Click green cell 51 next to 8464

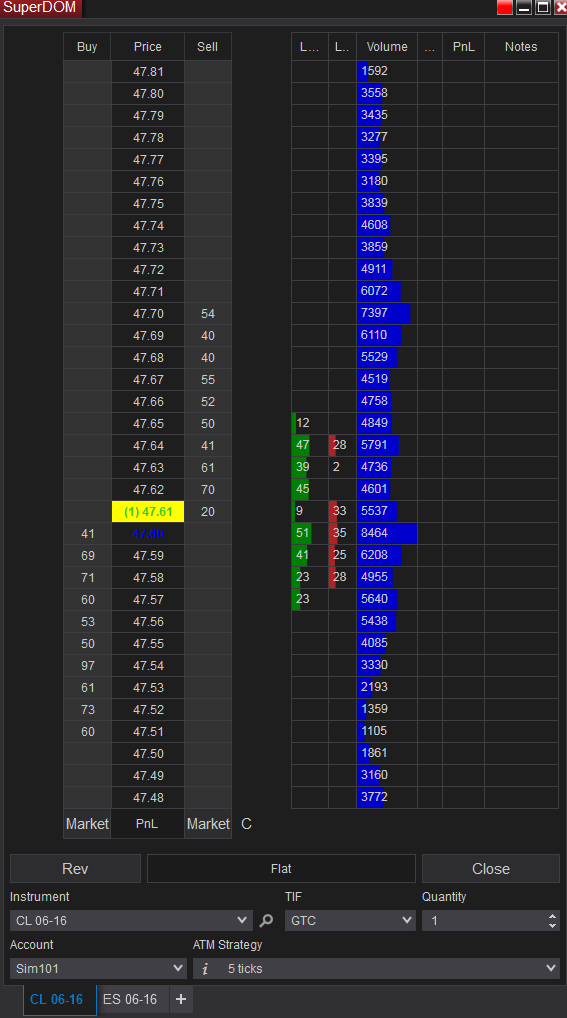coord(310,533)
